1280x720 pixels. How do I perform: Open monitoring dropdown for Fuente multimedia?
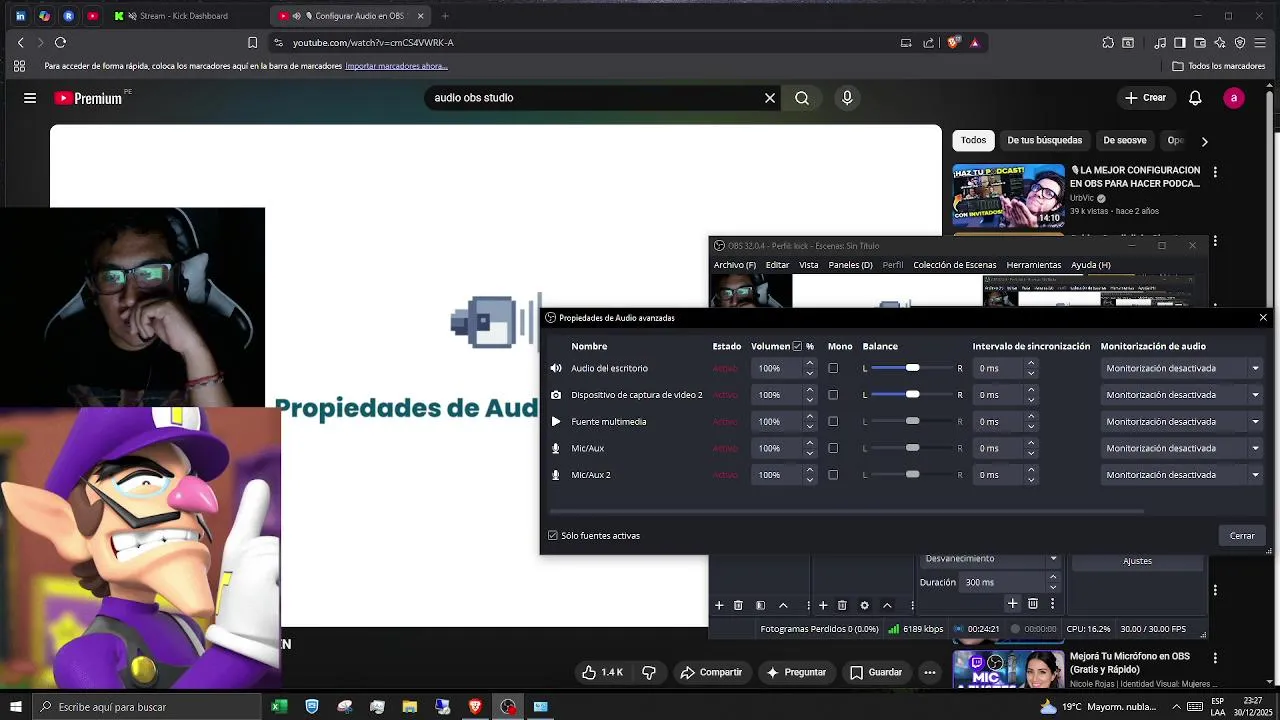1182,422
